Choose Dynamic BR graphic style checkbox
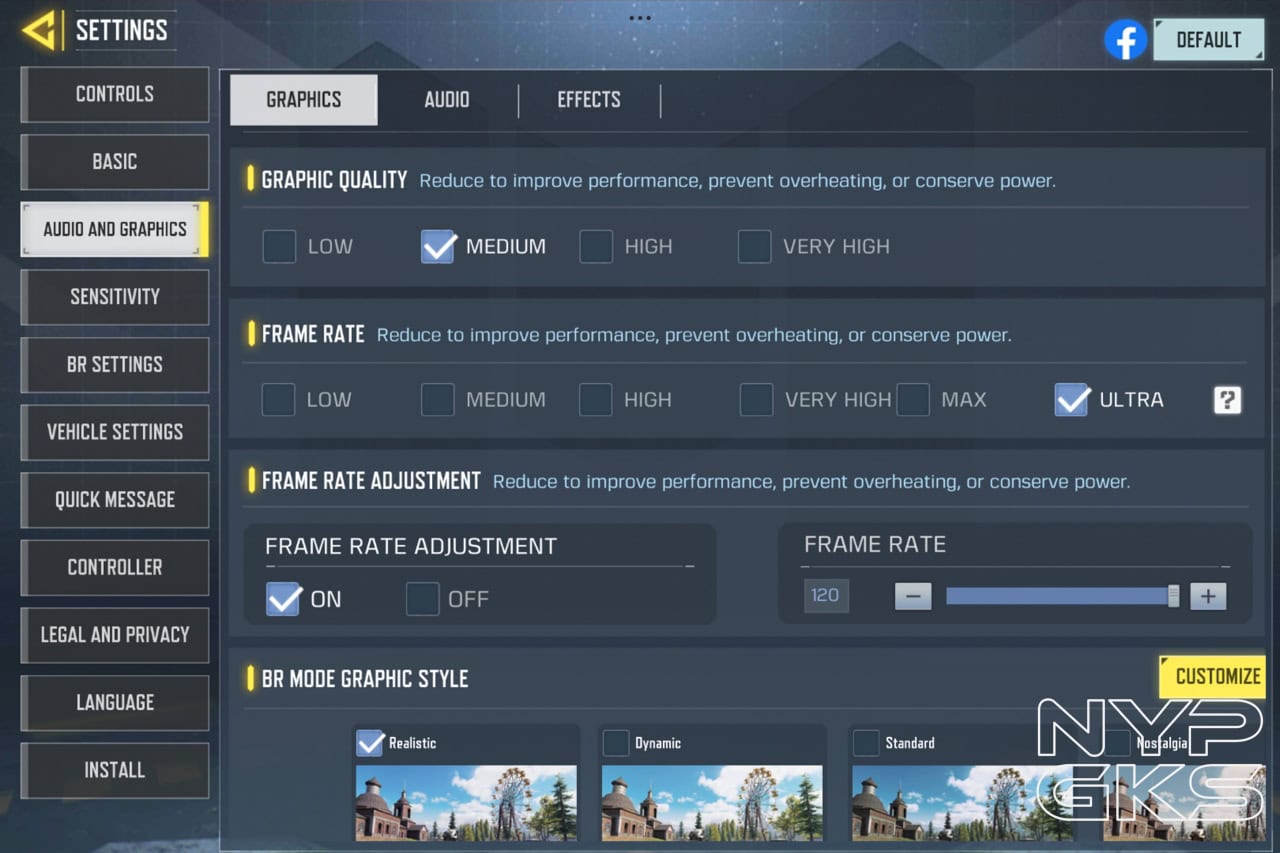The image size is (1280, 853). click(616, 743)
